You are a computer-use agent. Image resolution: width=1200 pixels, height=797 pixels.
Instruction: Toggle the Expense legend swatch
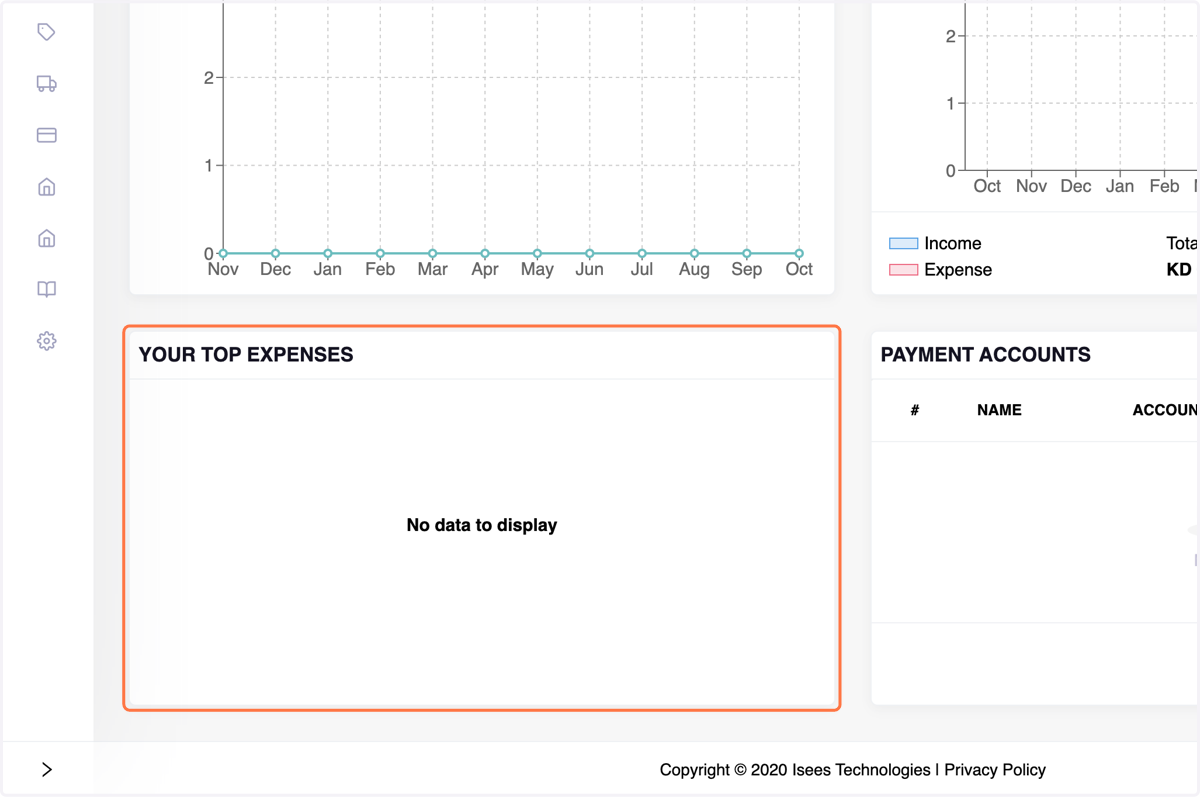[903, 270]
